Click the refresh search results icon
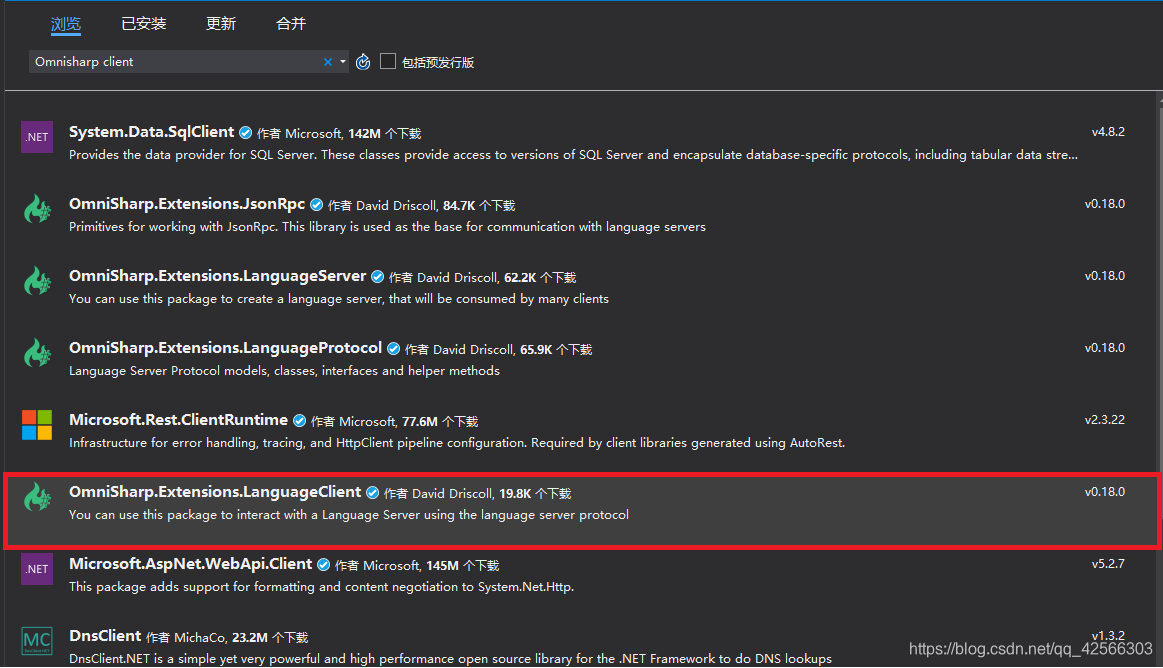1163x668 pixels. click(363, 61)
